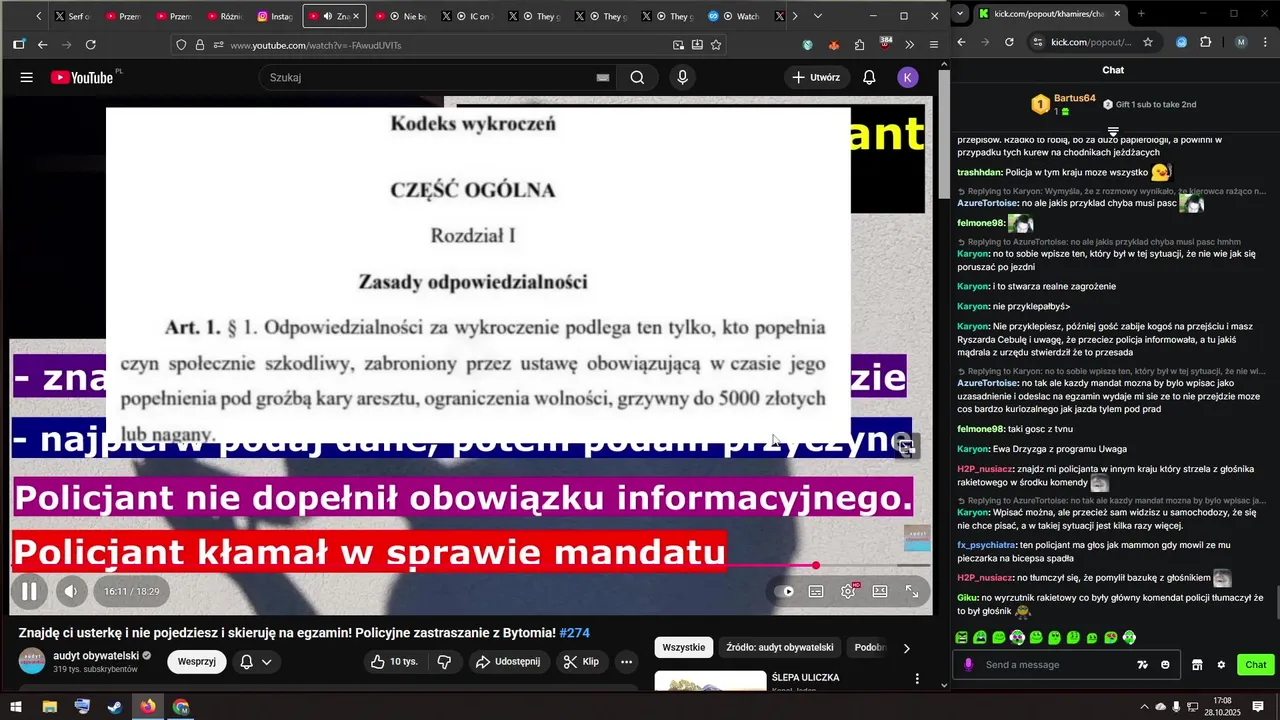Open the YouTube guide hamburger menu
This screenshot has width=1280, height=720.
point(27,77)
